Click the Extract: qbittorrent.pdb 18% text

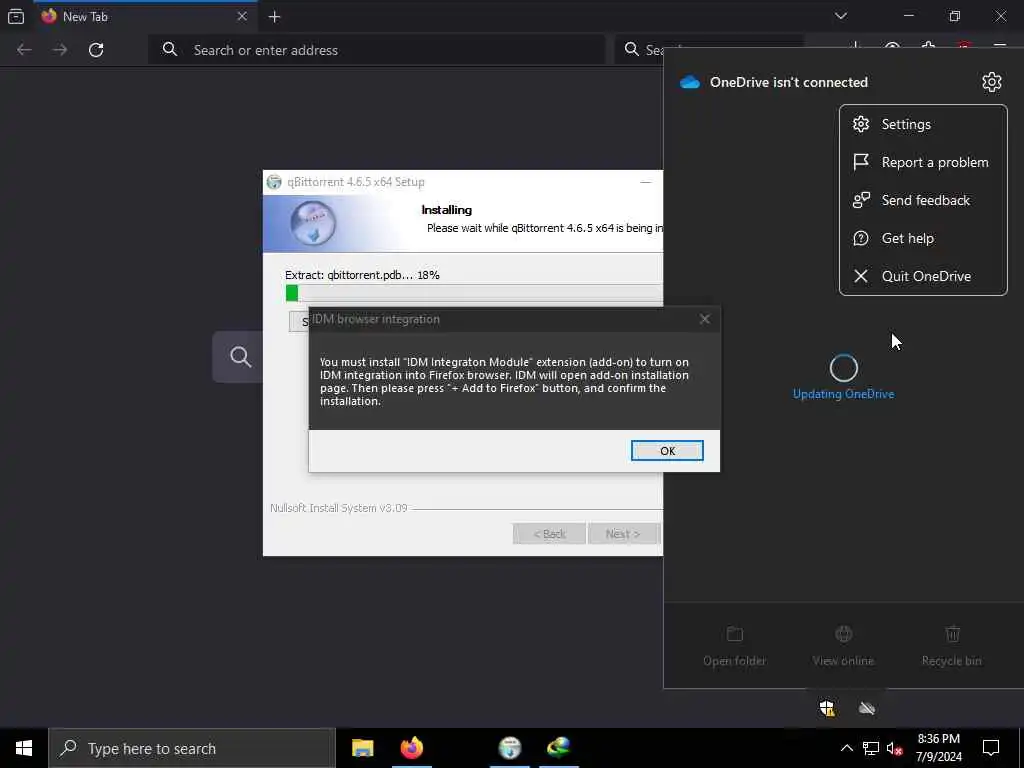[362, 275]
